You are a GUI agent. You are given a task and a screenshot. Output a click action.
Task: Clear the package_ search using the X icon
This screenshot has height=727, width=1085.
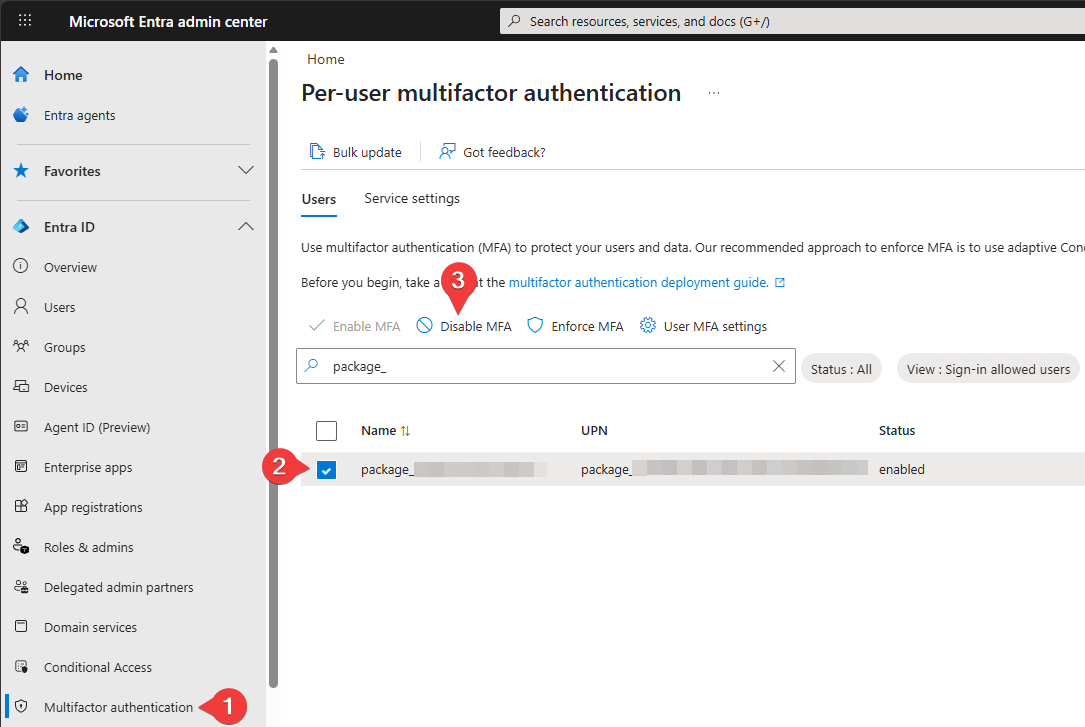coord(779,367)
